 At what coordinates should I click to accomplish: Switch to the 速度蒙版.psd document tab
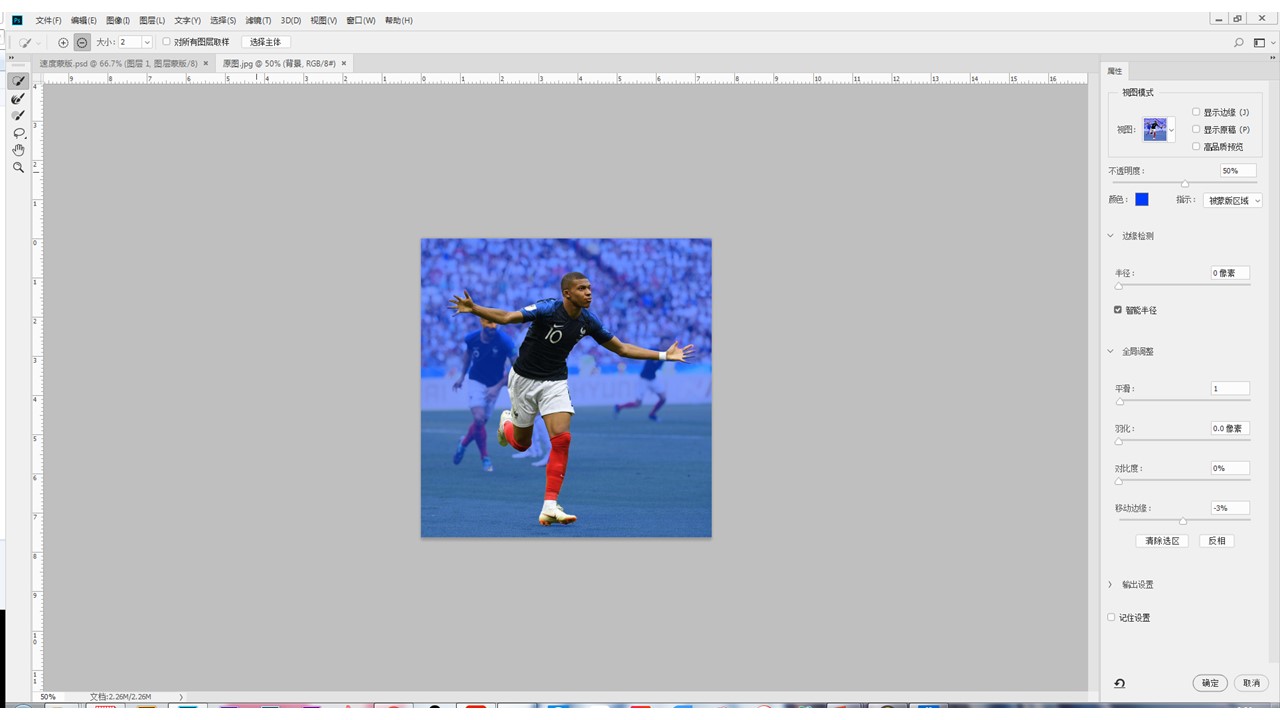pyautogui.click(x=118, y=63)
